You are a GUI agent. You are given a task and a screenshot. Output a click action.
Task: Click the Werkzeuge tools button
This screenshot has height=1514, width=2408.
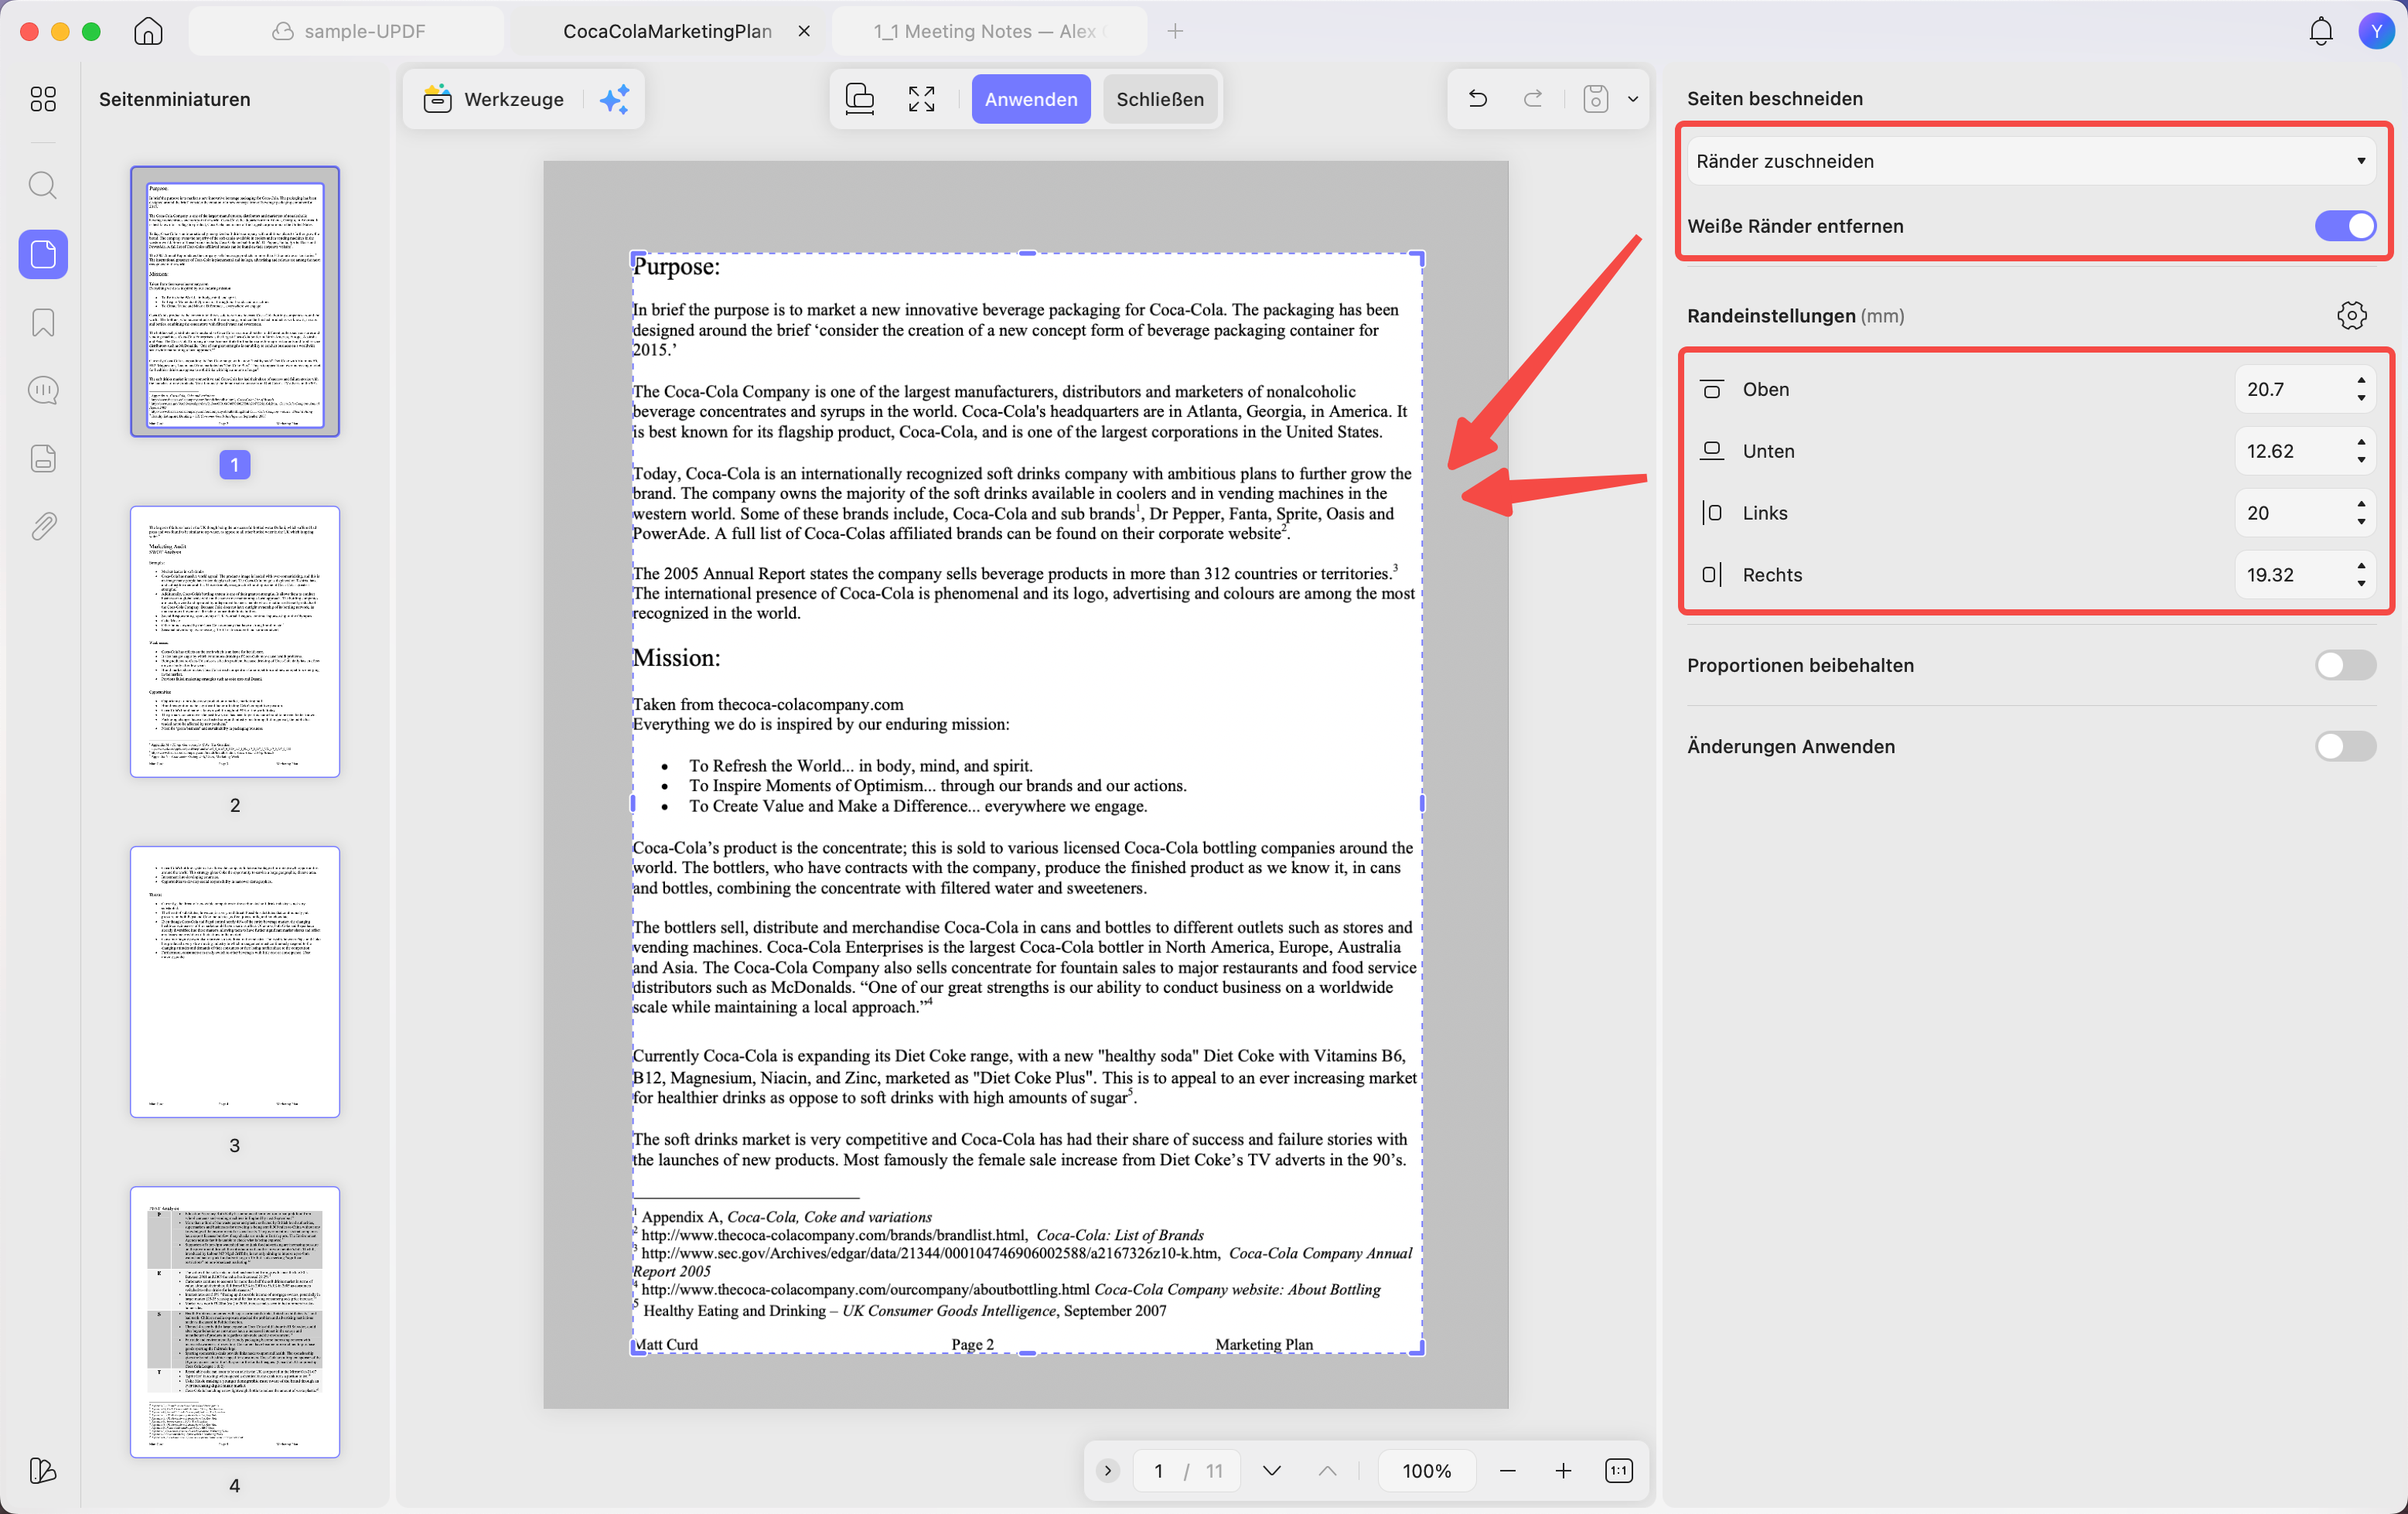pos(494,99)
